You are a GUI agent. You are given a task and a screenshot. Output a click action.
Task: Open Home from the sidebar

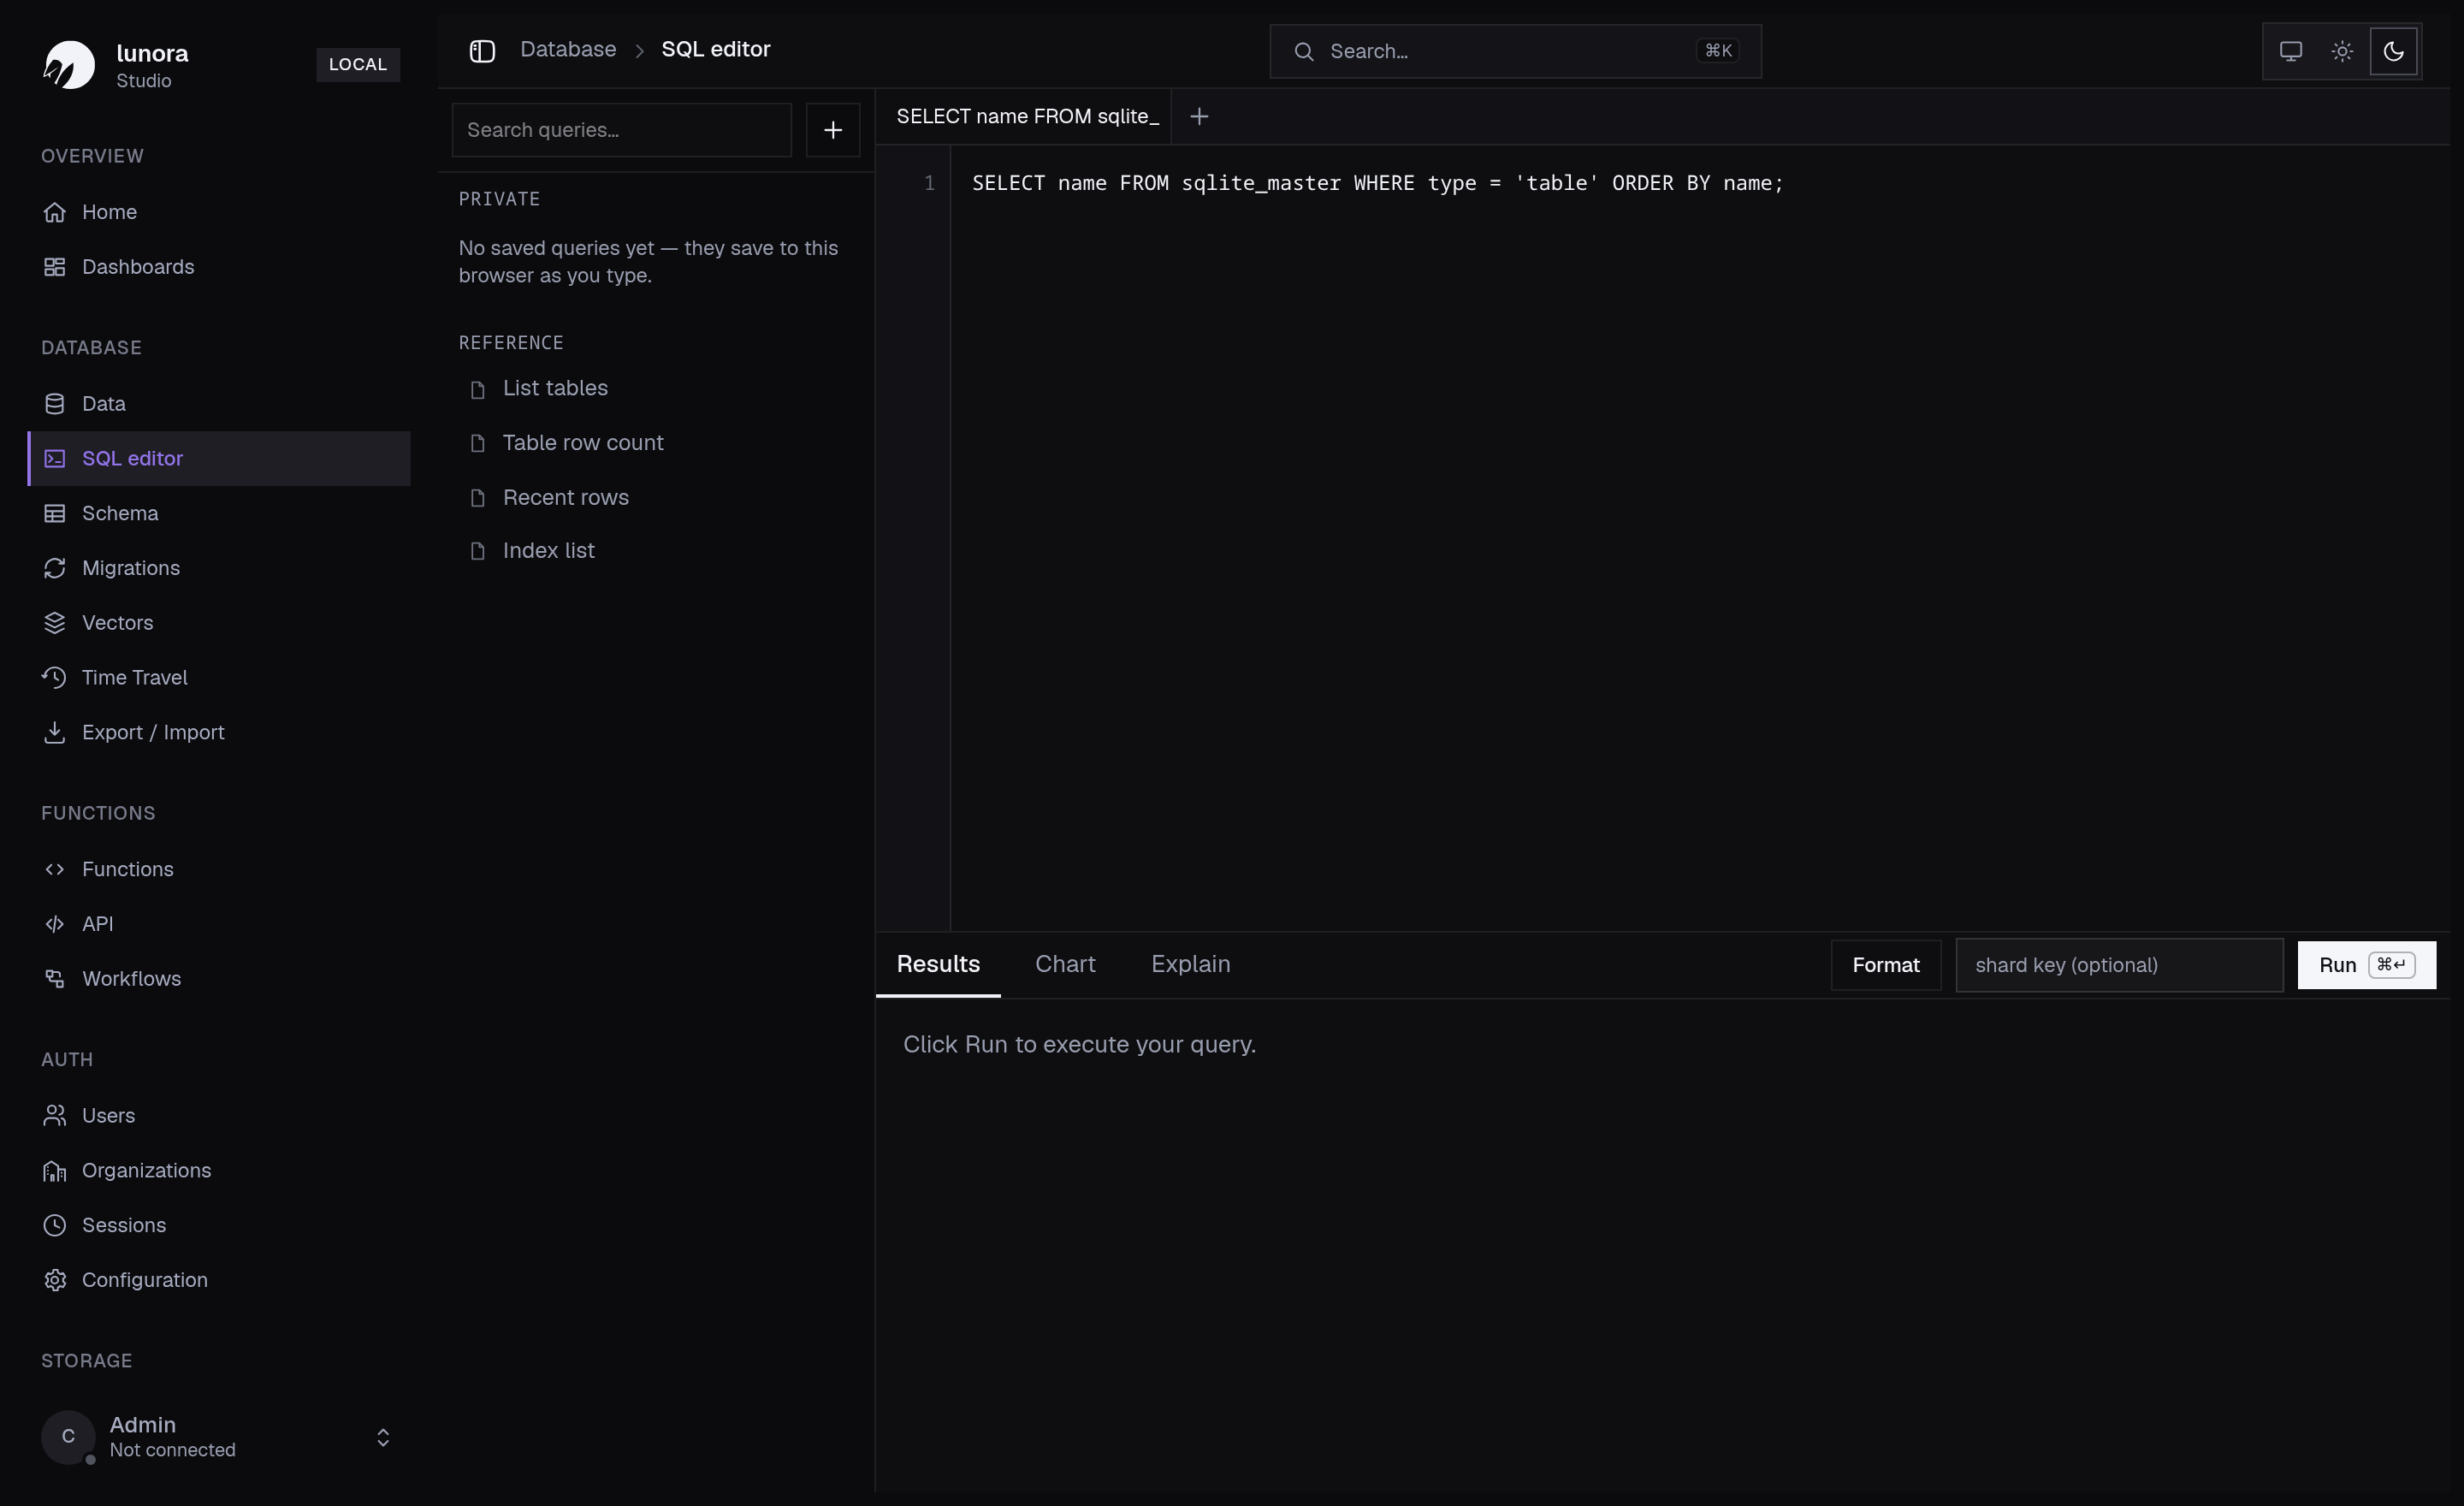[219, 212]
